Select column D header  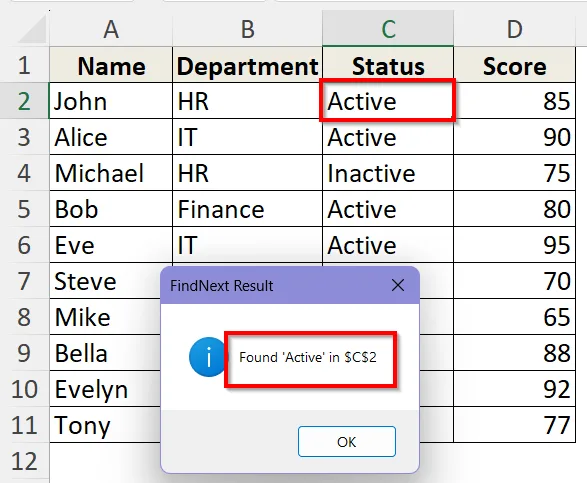(x=514, y=29)
